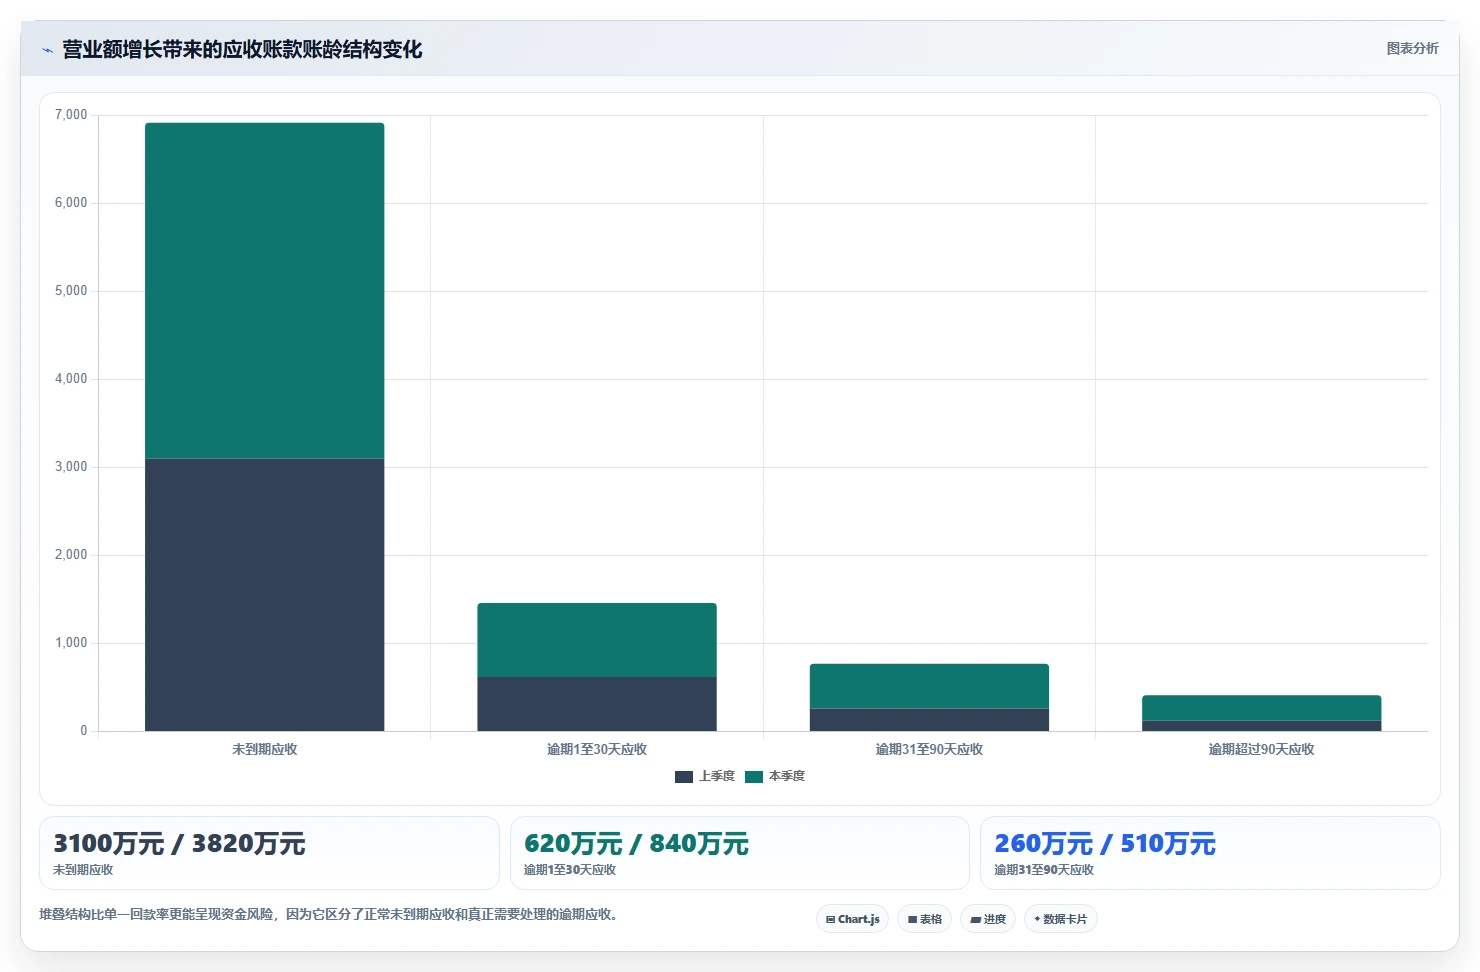The height and width of the screenshot is (972, 1480).
Task: Click the 5,000 y-axis tick label
Action: (x=71, y=291)
